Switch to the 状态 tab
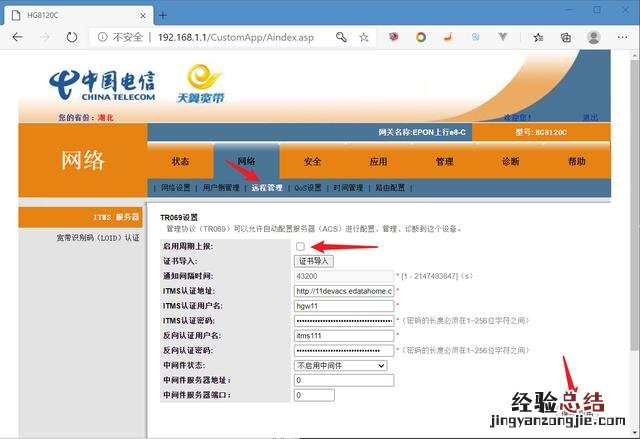640x439 pixels. pos(180,162)
